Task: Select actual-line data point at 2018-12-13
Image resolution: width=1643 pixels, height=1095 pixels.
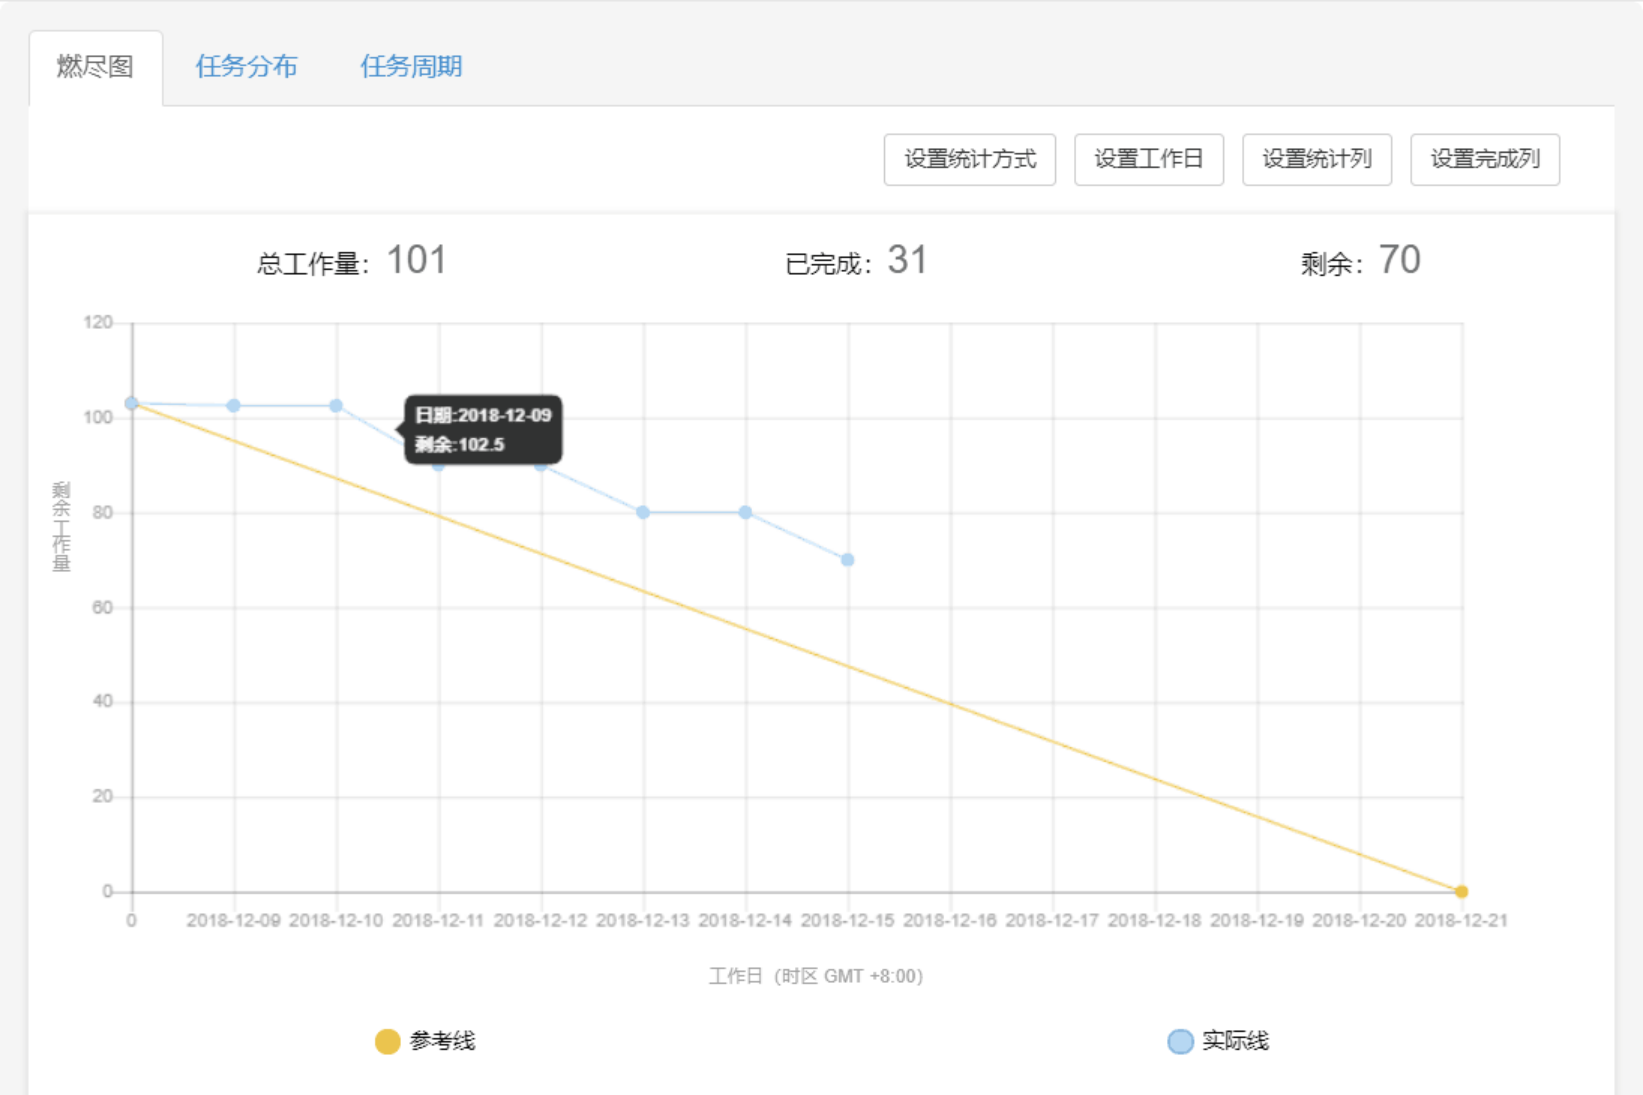Action: pos(643,513)
